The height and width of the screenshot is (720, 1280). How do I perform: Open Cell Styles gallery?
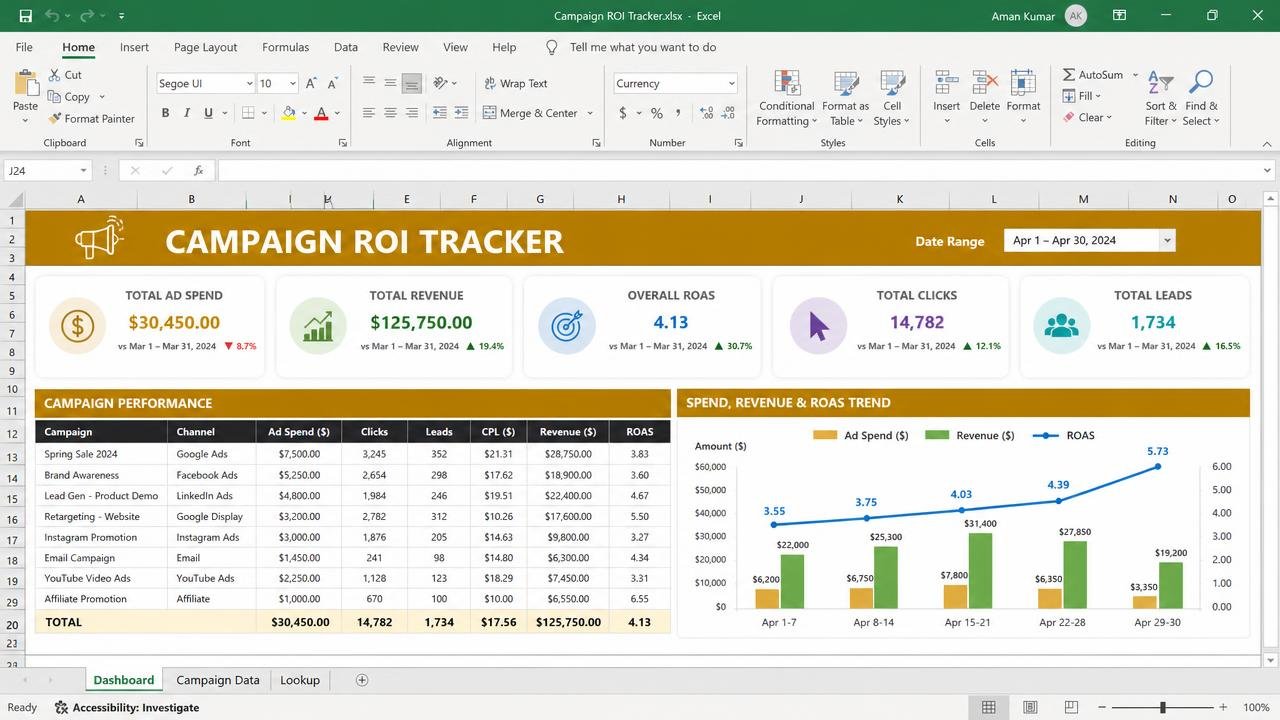point(892,98)
